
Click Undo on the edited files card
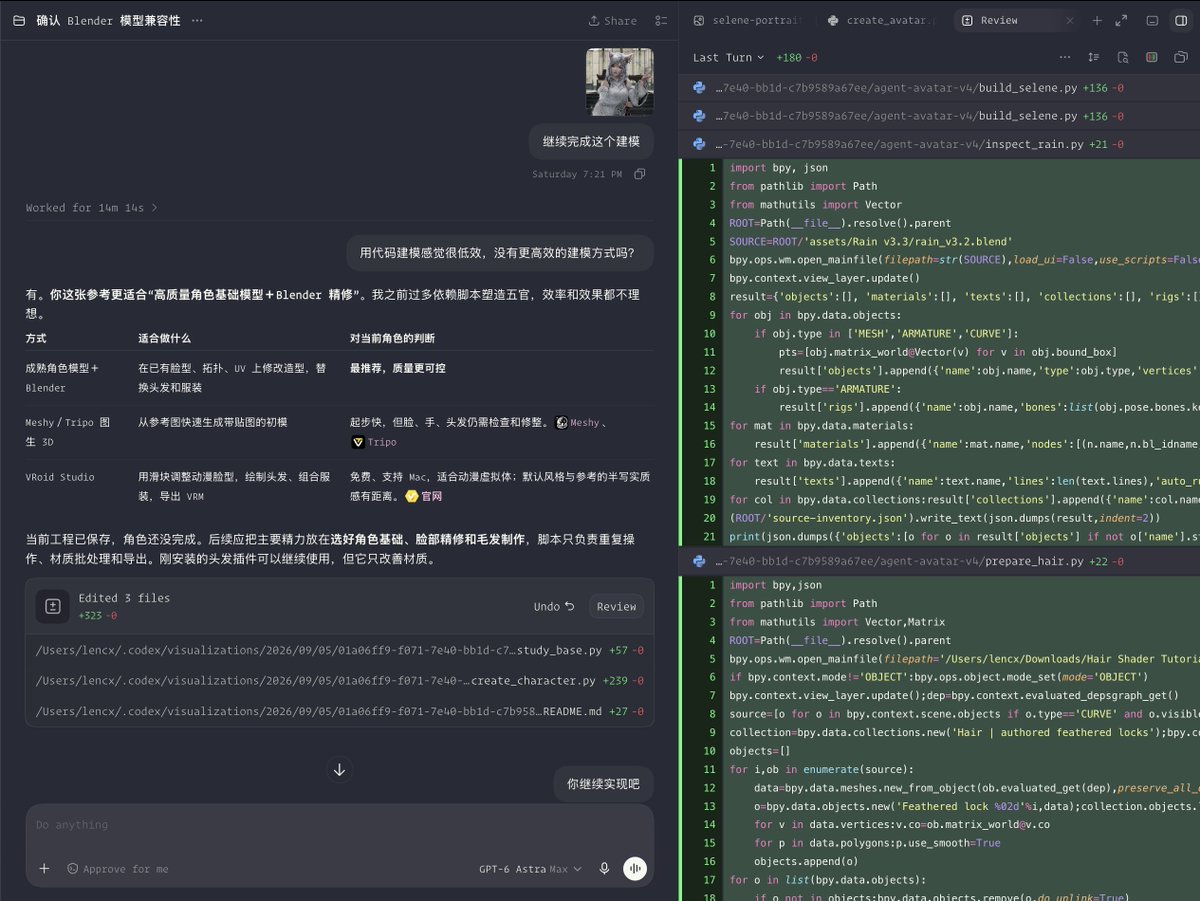[554, 606]
